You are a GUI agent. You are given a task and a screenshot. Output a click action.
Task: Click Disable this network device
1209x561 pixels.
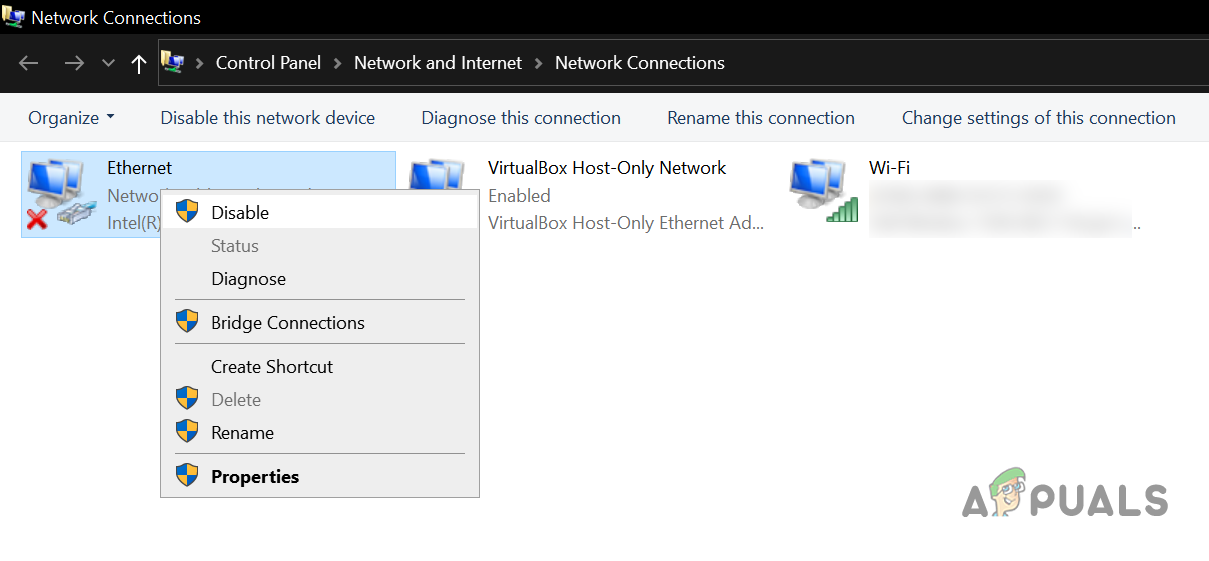pos(267,118)
